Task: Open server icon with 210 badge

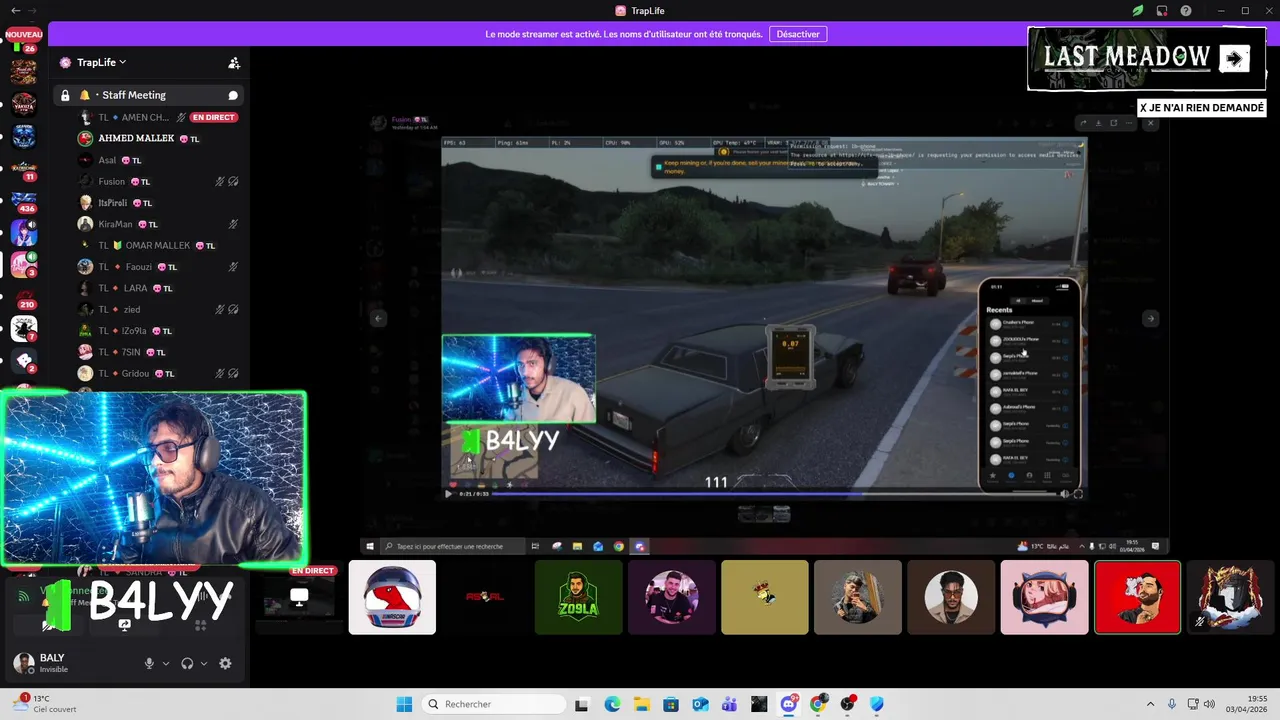Action: click(24, 297)
